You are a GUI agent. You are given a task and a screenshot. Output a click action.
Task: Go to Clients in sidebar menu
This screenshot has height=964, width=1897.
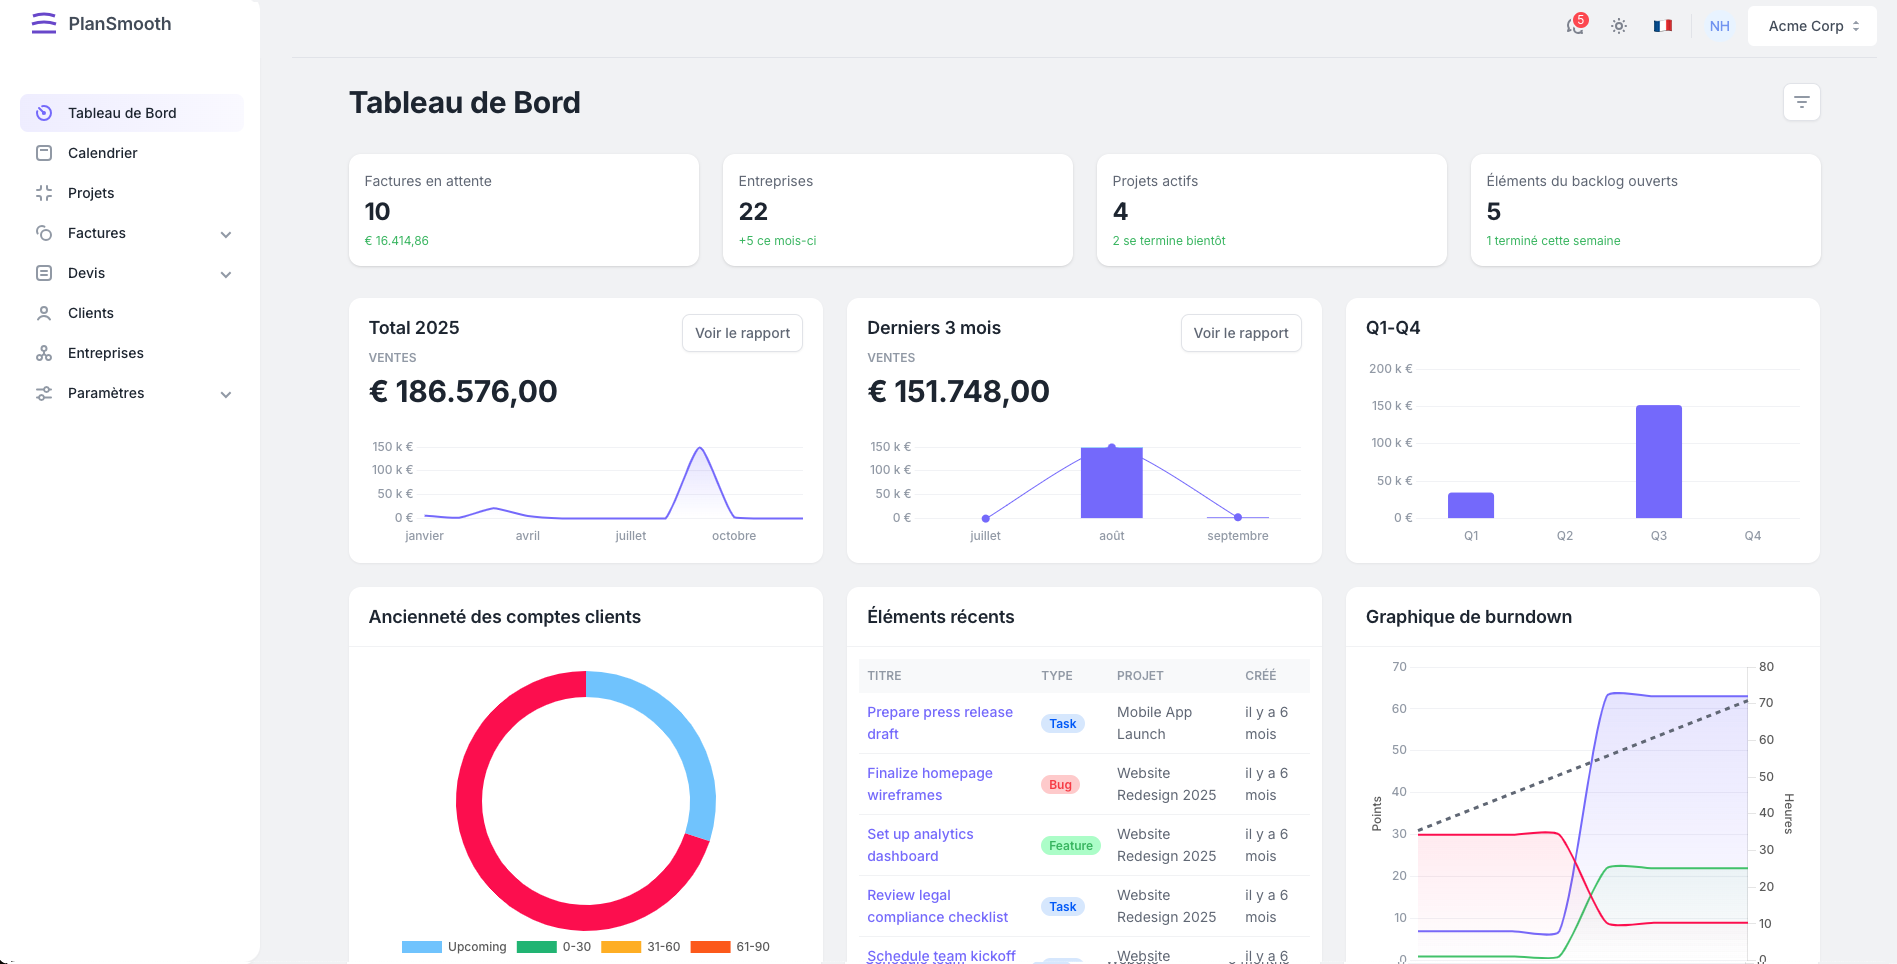click(91, 313)
